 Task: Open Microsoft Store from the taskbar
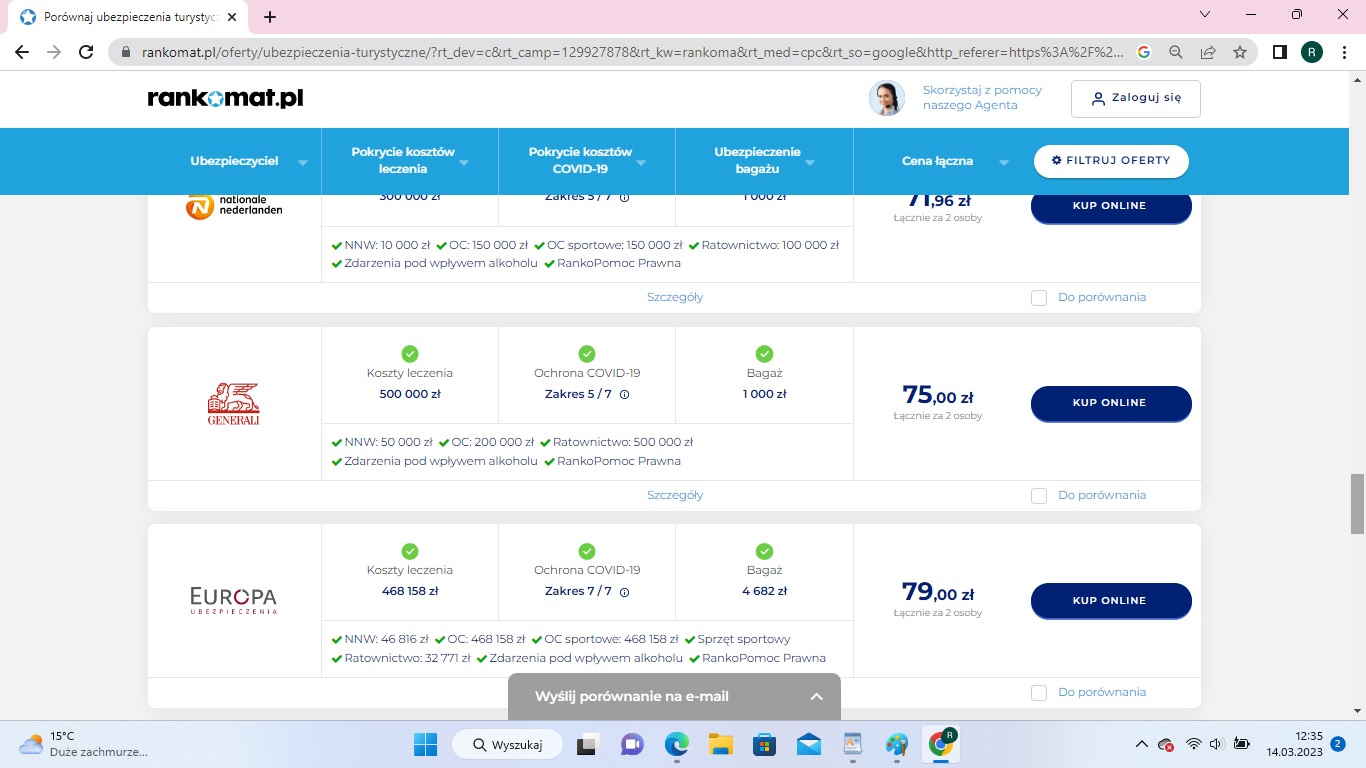pyautogui.click(x=765, y=744)
